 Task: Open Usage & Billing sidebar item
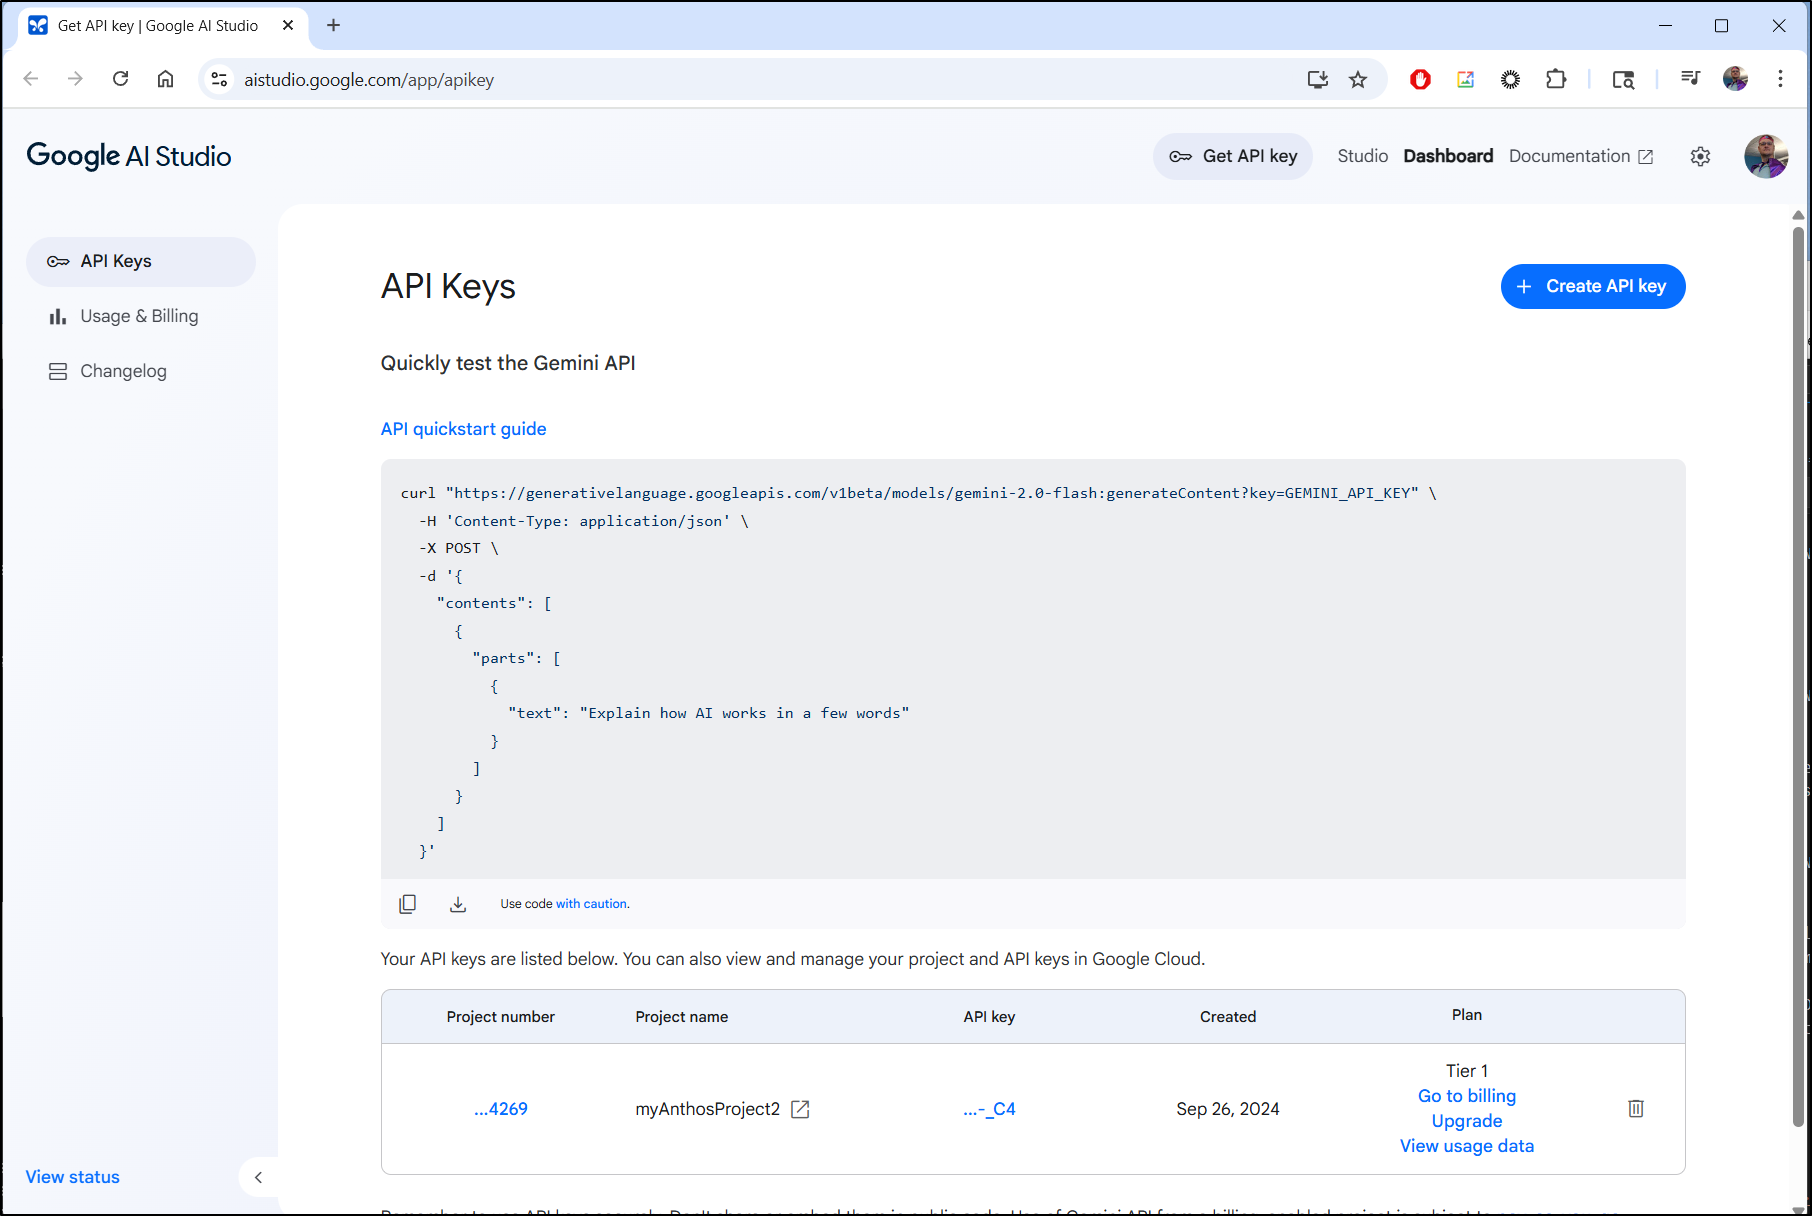click(141, 316)
